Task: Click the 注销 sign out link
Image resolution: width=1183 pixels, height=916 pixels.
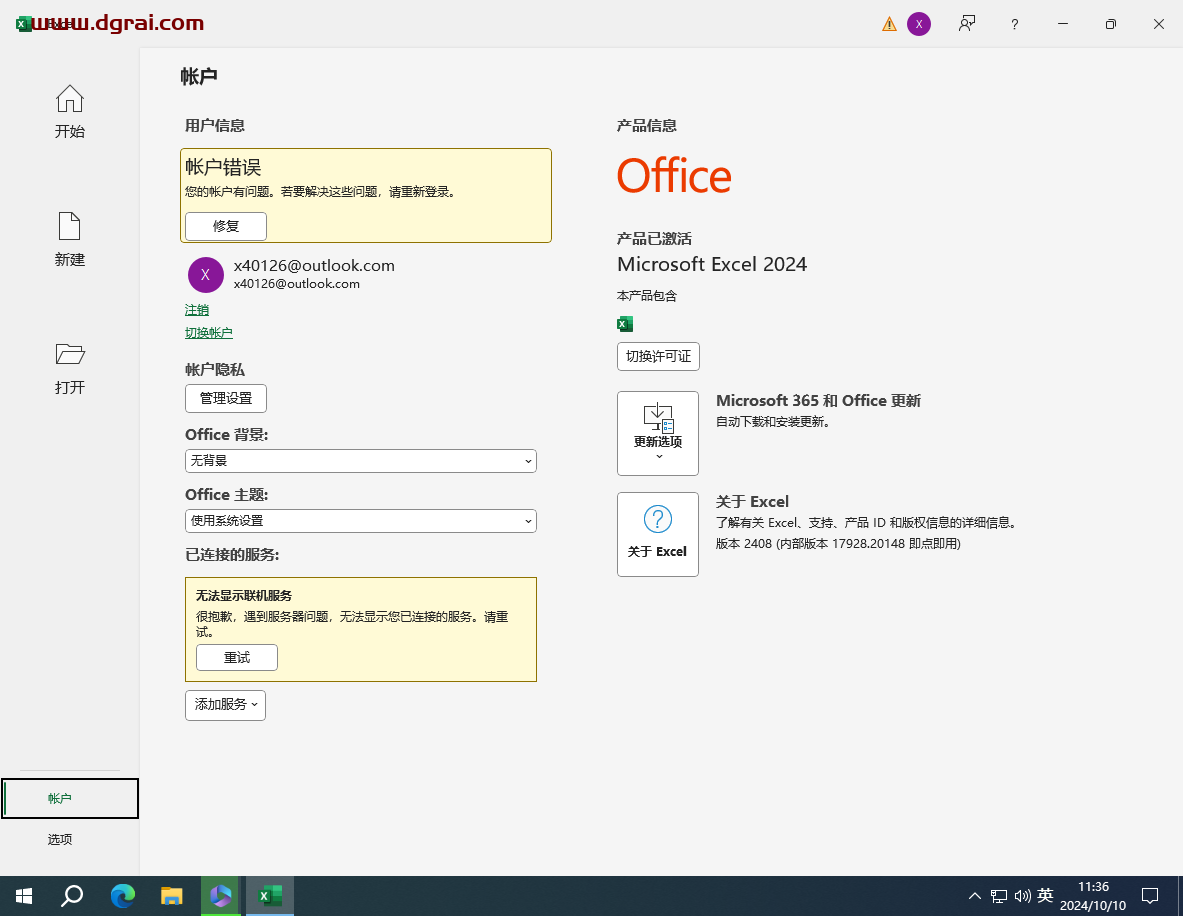Action: (197, 310)
